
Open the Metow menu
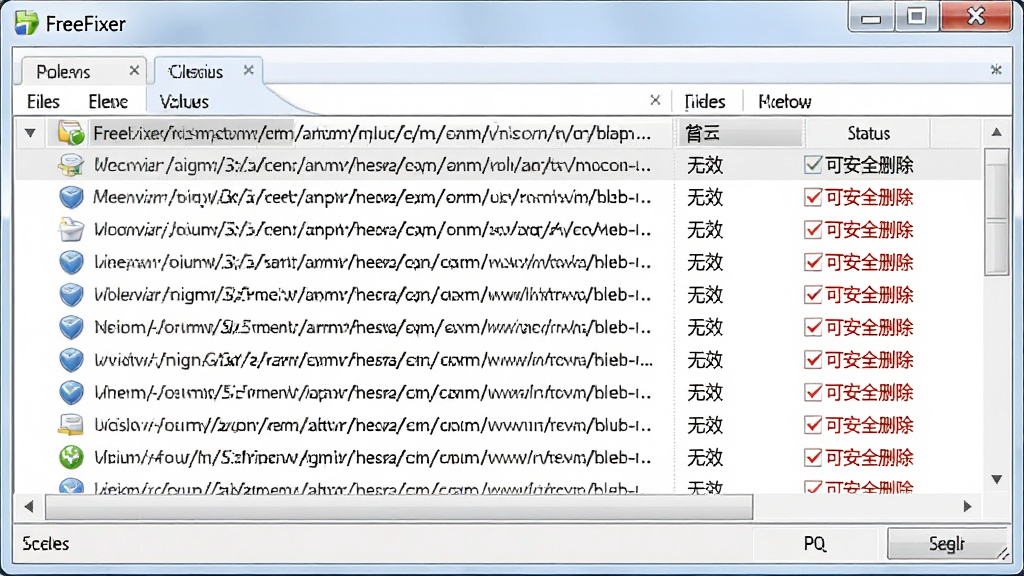(784, 102)
